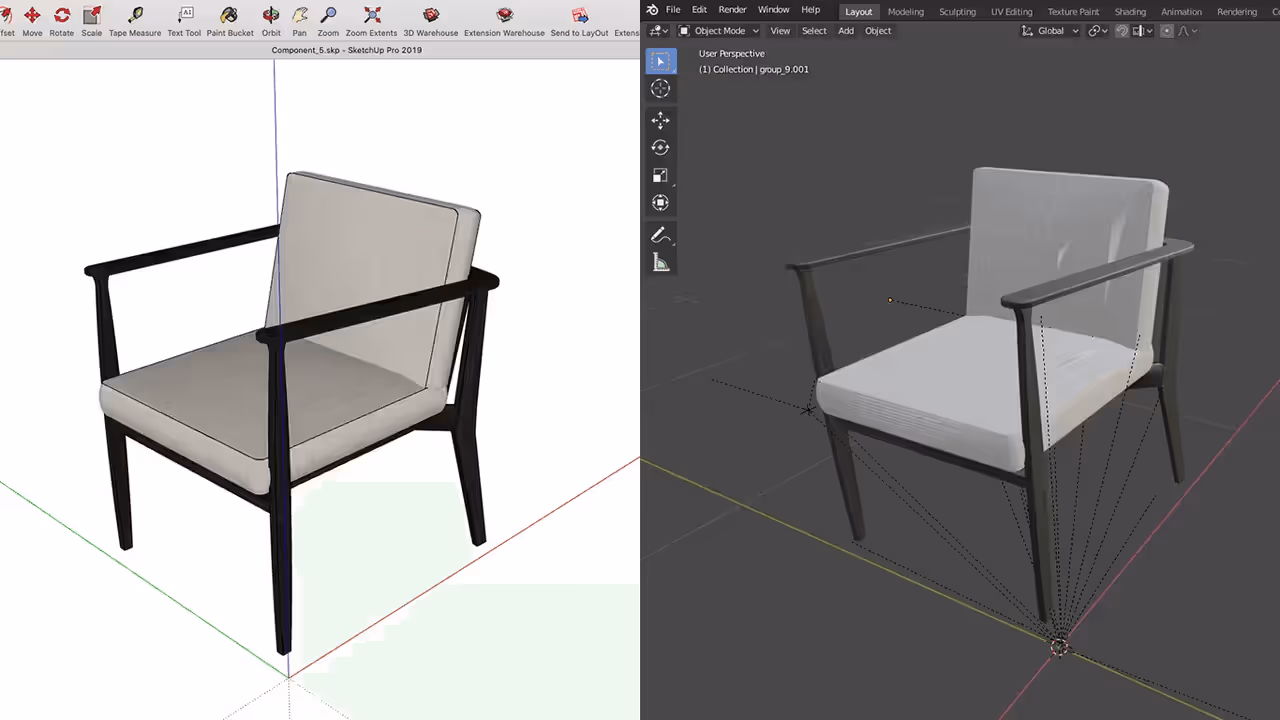Click the Zoom Extents tool
This screenshot has width=1280, height=720.
pyautogui.click(x=372, y=20)
